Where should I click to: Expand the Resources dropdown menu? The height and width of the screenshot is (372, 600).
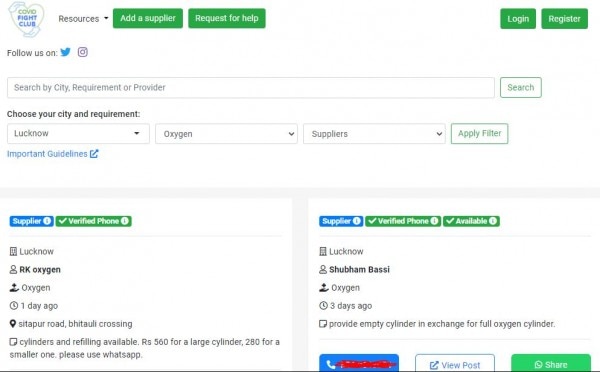coord(83,18)
